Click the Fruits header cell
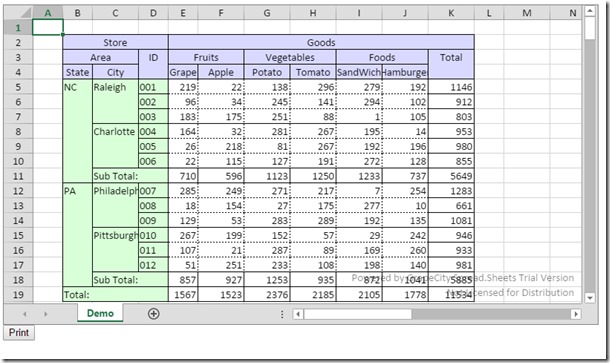 [206, 57]
